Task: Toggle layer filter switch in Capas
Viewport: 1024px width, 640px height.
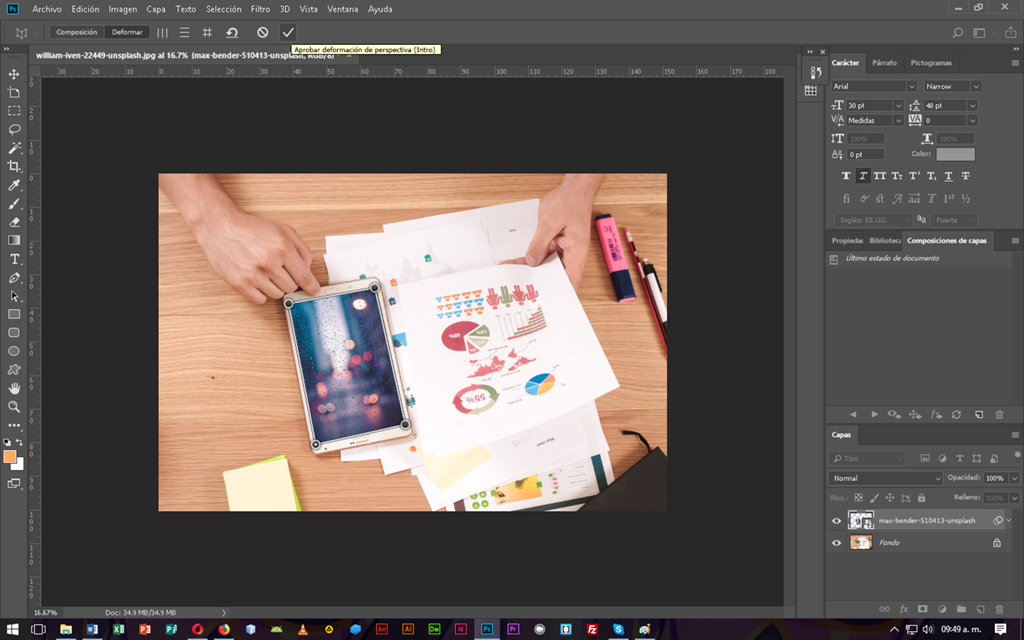Action: click(1017, 455)
